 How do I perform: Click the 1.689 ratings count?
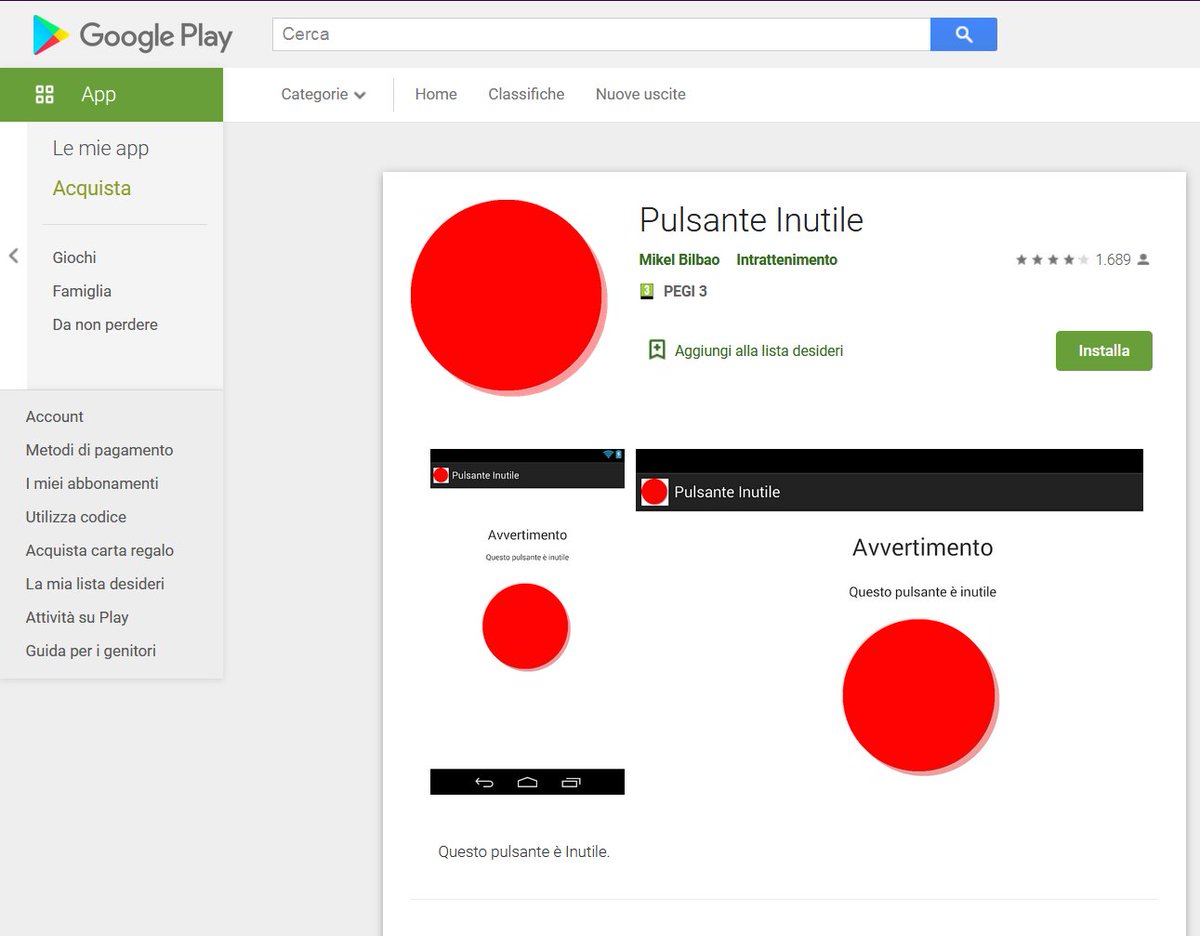click(1113, 260)
